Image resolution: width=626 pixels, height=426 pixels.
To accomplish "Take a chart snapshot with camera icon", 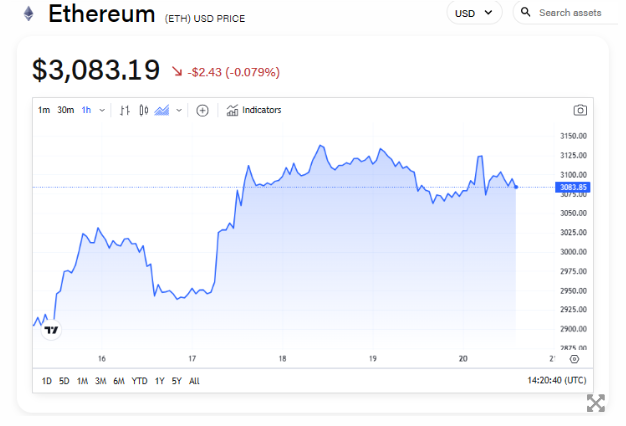I will (579, 110).
